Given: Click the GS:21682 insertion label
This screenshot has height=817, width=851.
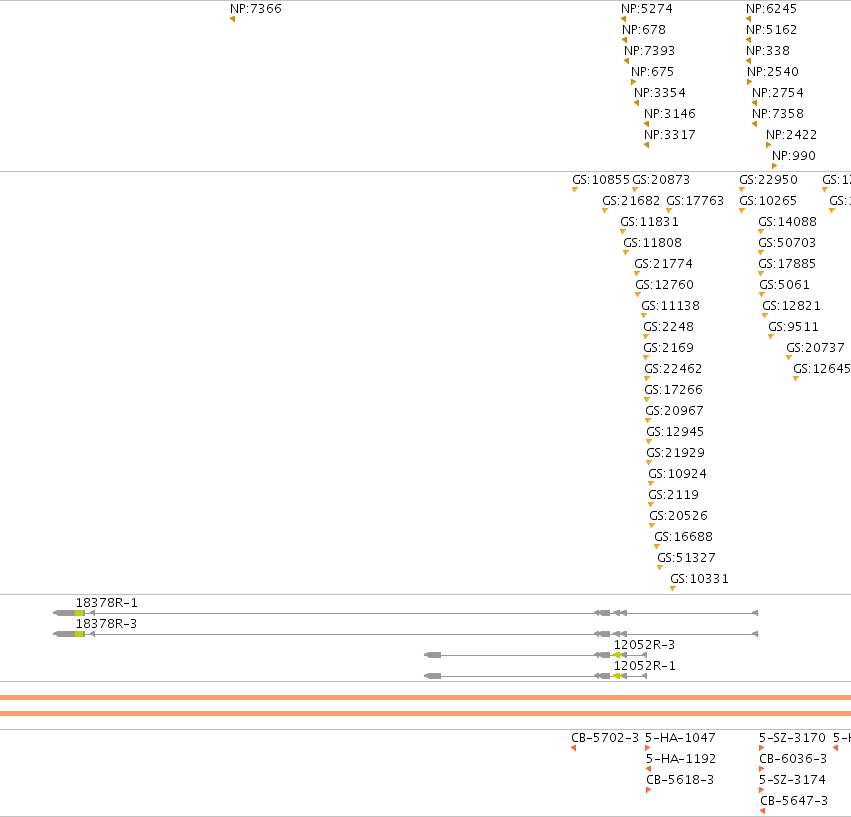Looking at the screenshot, I should point(631,201).
